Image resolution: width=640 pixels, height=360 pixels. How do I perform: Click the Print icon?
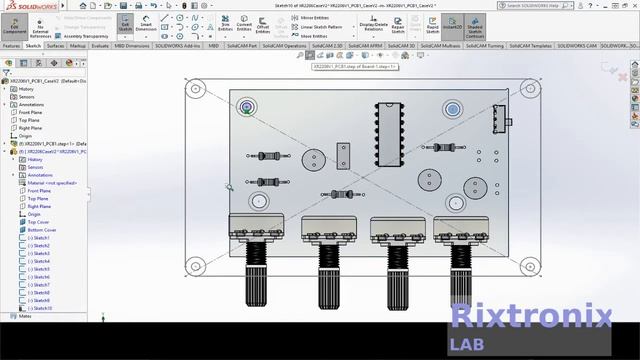coord(138,6)
